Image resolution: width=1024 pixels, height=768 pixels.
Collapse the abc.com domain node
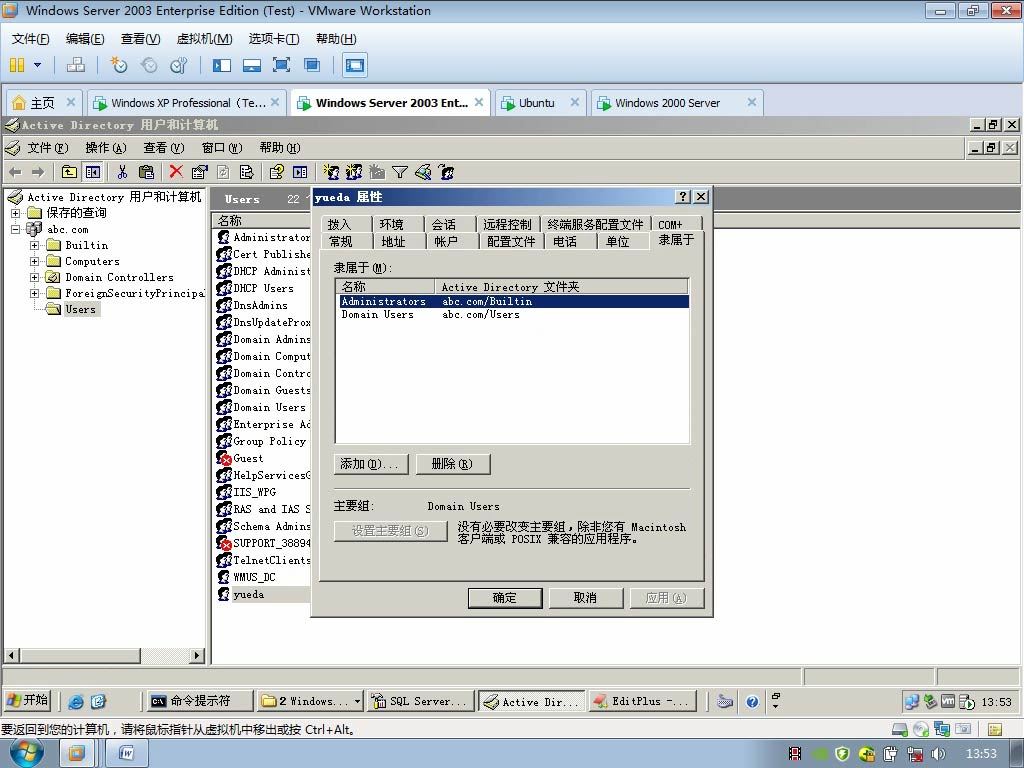click(x=16, y=229)
